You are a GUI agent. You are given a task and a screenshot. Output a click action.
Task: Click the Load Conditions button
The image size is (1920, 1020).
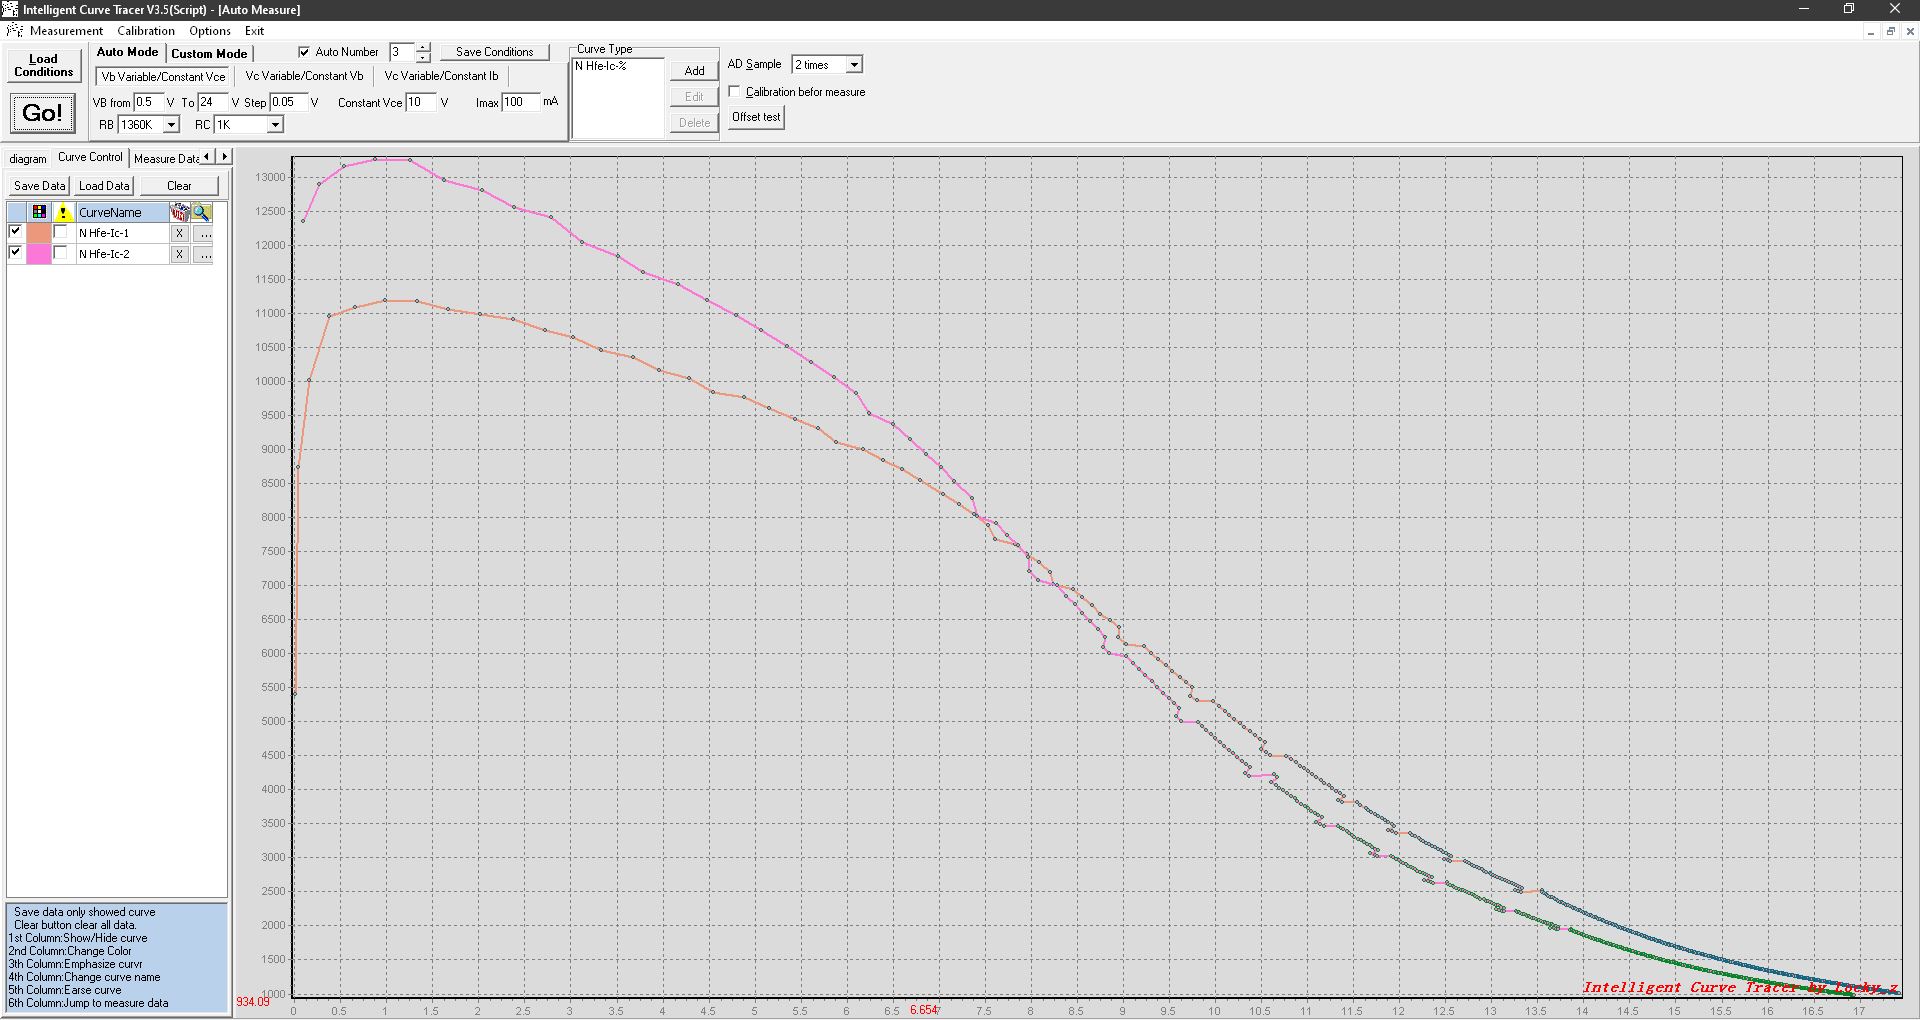(43, 66)
